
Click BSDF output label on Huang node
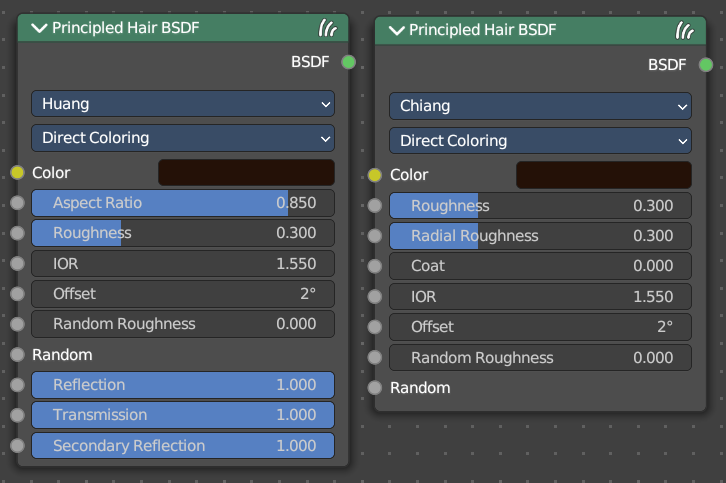310,62
